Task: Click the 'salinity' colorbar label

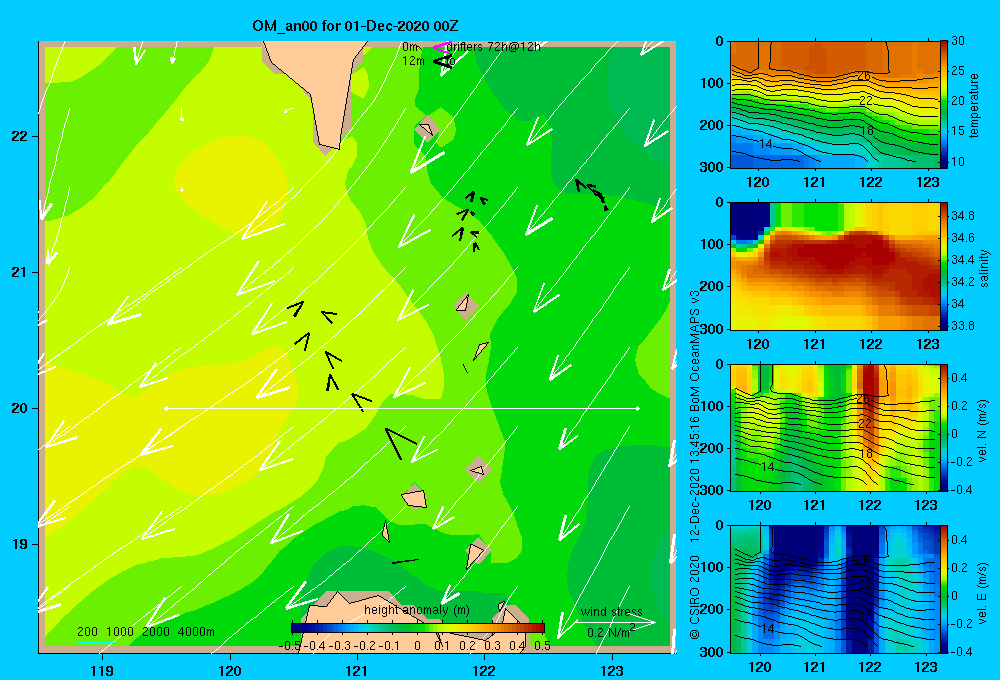Action: [983, 268]
